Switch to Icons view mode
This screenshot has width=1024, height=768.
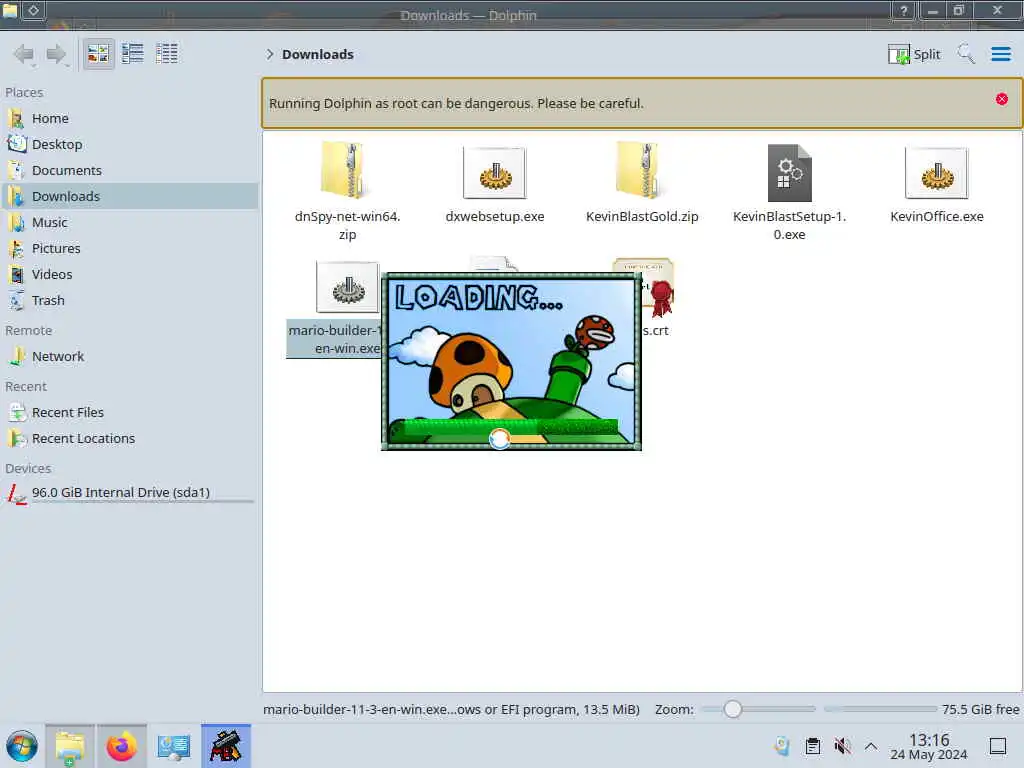[98, 54]
